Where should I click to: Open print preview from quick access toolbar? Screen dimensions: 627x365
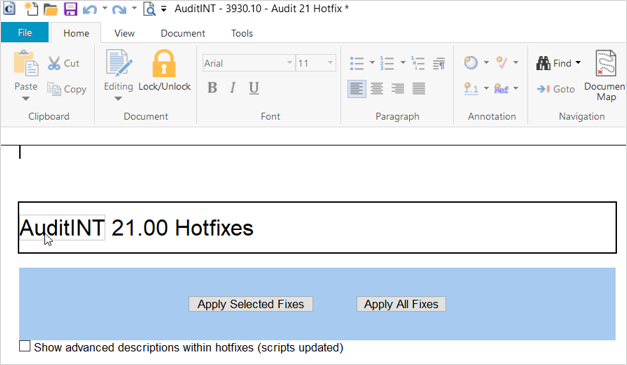click(x=149, y=9)
